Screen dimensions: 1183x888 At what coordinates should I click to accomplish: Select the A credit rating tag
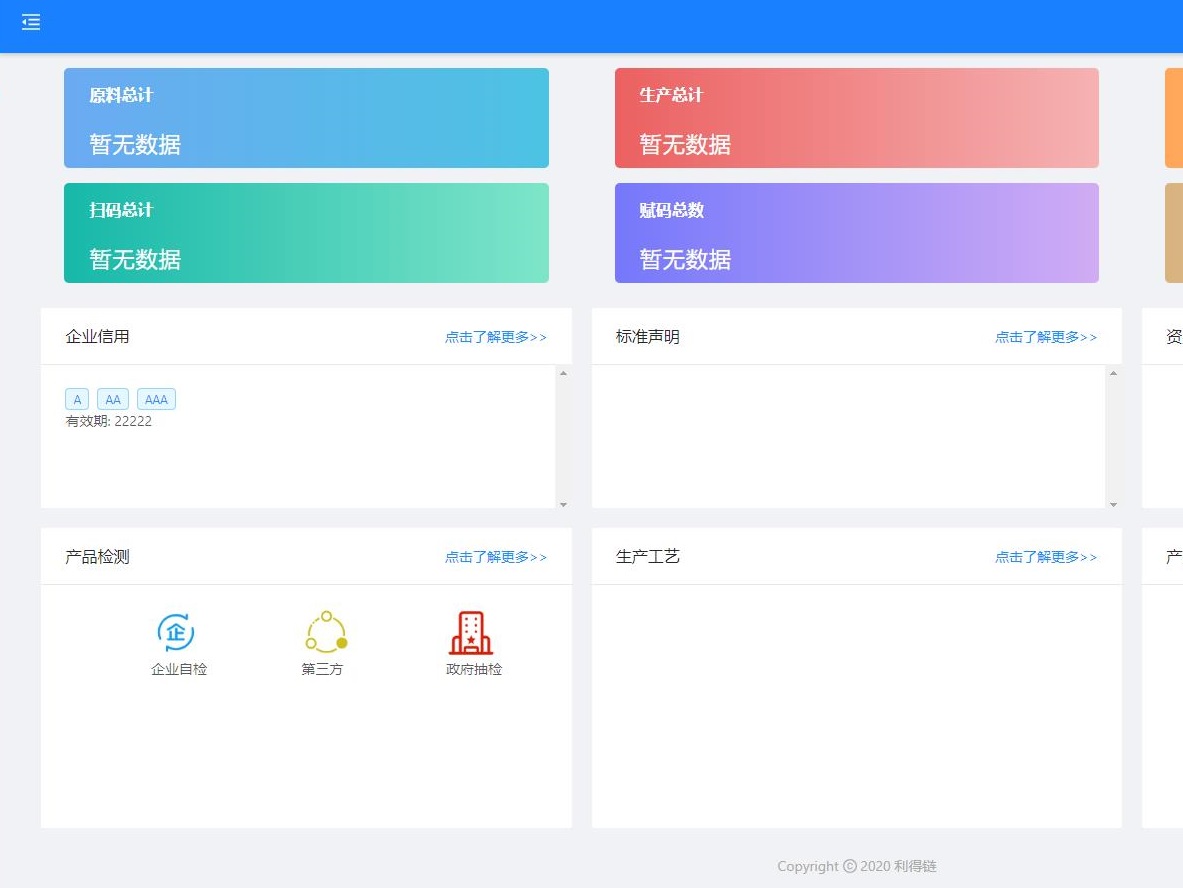tap(77, 399)
